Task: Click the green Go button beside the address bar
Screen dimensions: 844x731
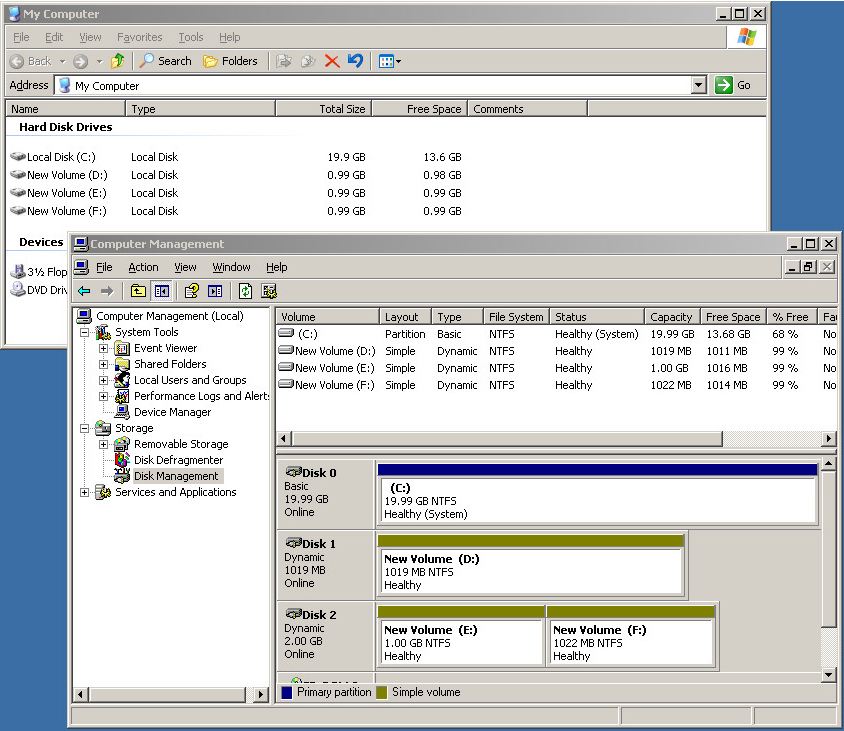Action: (733, 85)
